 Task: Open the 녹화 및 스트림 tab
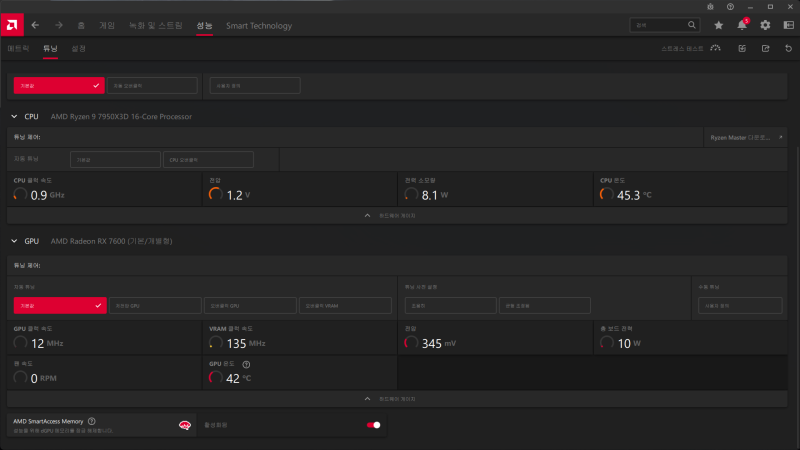[156, 26]
